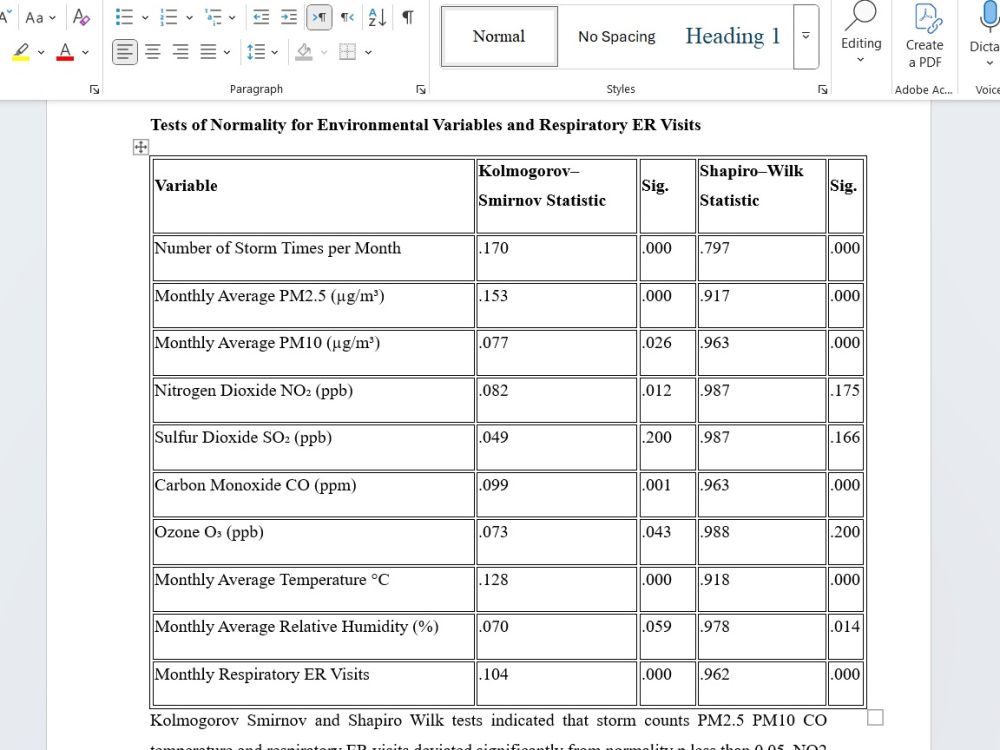Apply a bulleted list

(x=124, y=17)
